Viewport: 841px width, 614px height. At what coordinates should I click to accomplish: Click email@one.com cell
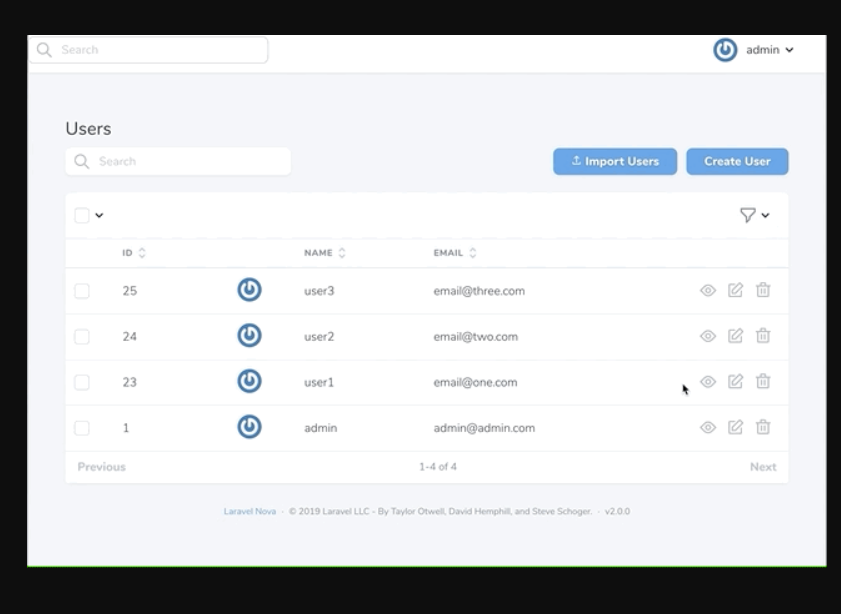(x=475, y=382)
